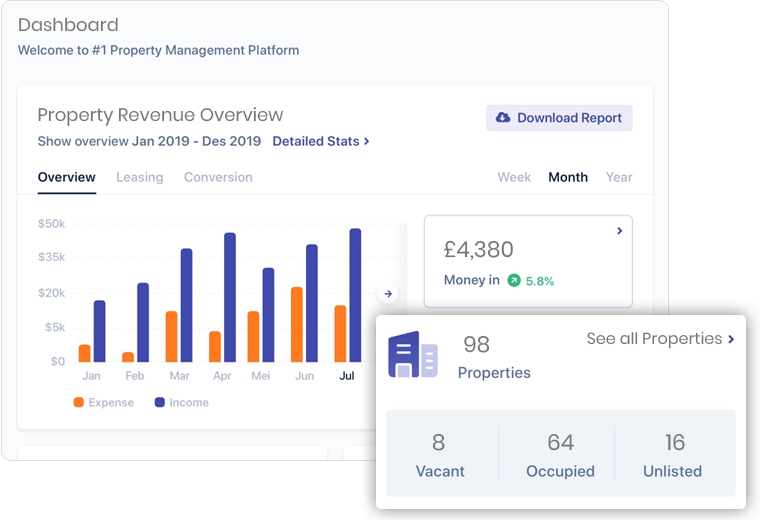The height and width of the screenshot is (520, 760).
Task: Click the Money in label
Action: point(472,280)
